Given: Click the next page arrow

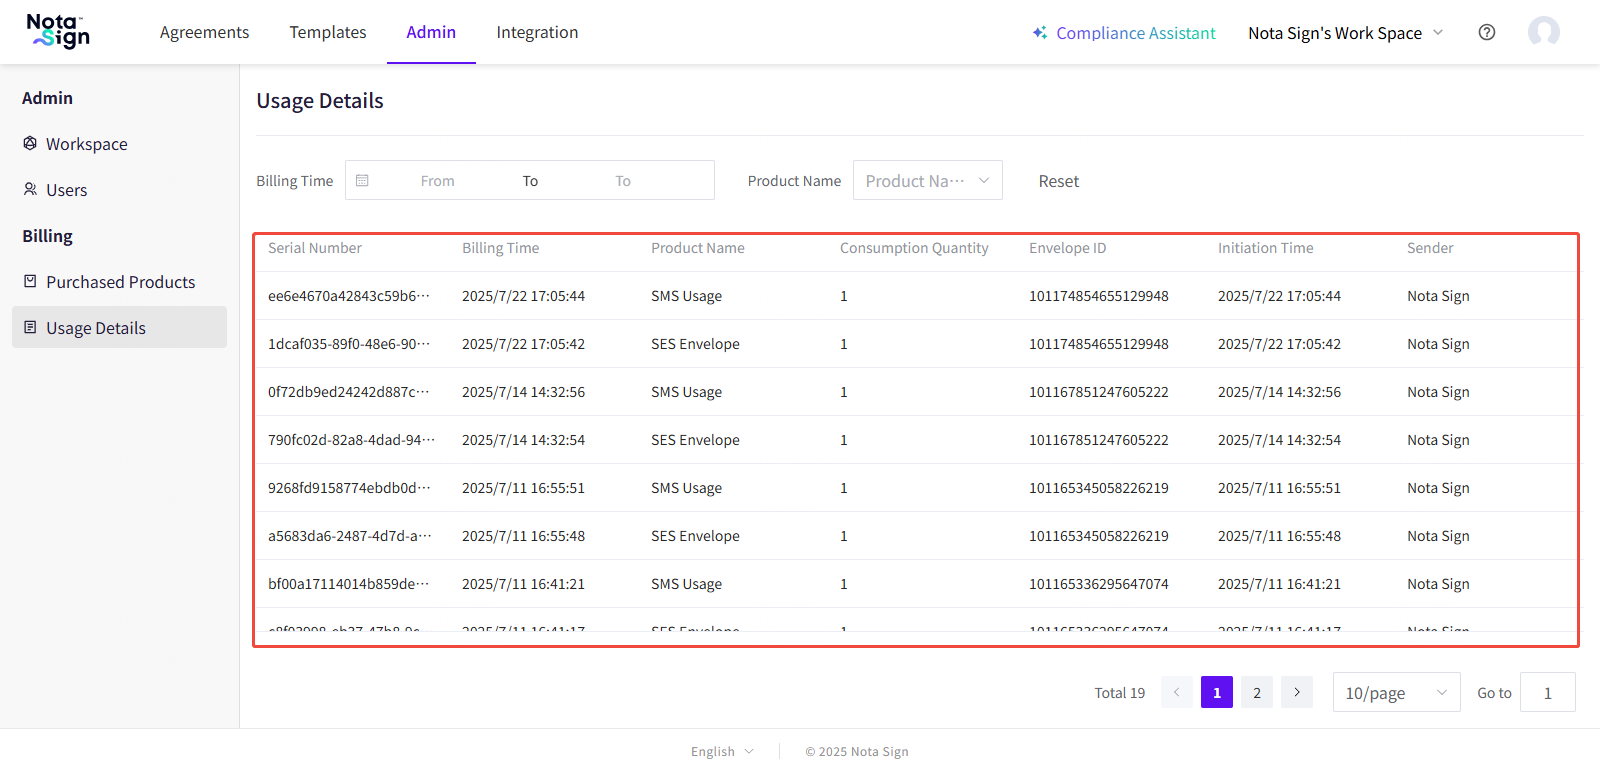Looking at the screenshot, I should (1297, 693).
